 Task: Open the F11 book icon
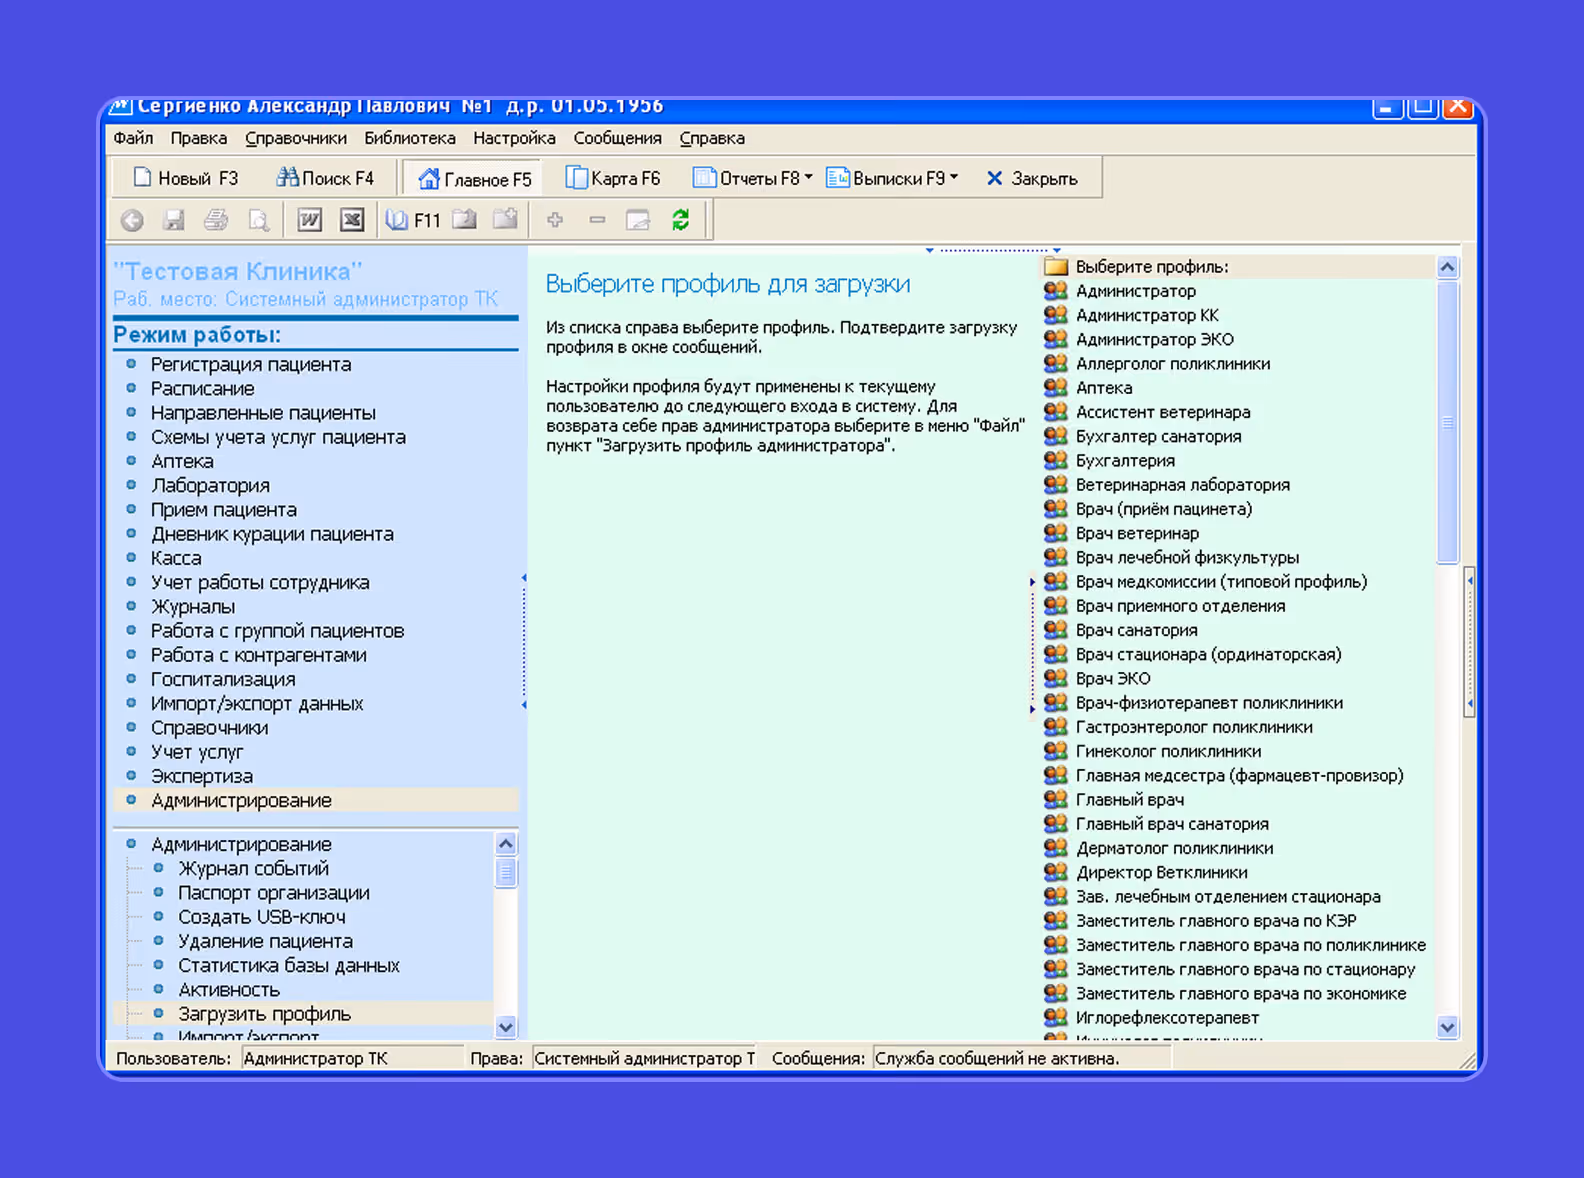pyautogui.click(x=413, y=220)
